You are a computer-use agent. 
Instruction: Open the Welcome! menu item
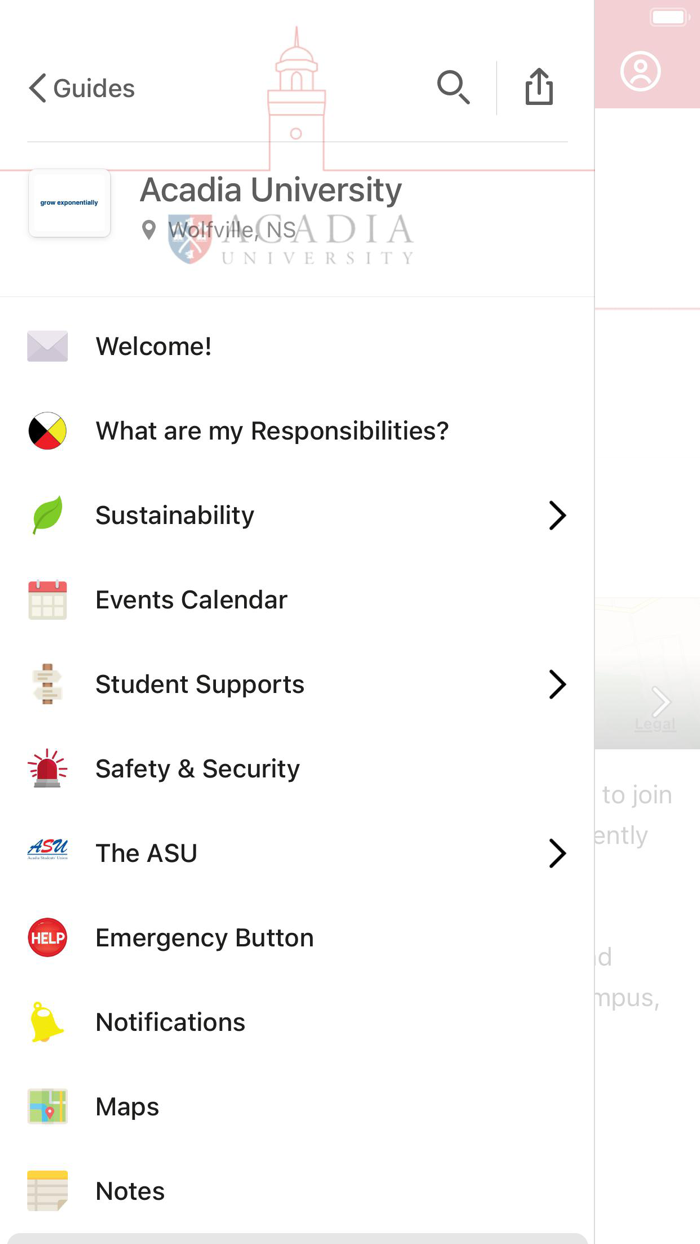pos(154,347)
